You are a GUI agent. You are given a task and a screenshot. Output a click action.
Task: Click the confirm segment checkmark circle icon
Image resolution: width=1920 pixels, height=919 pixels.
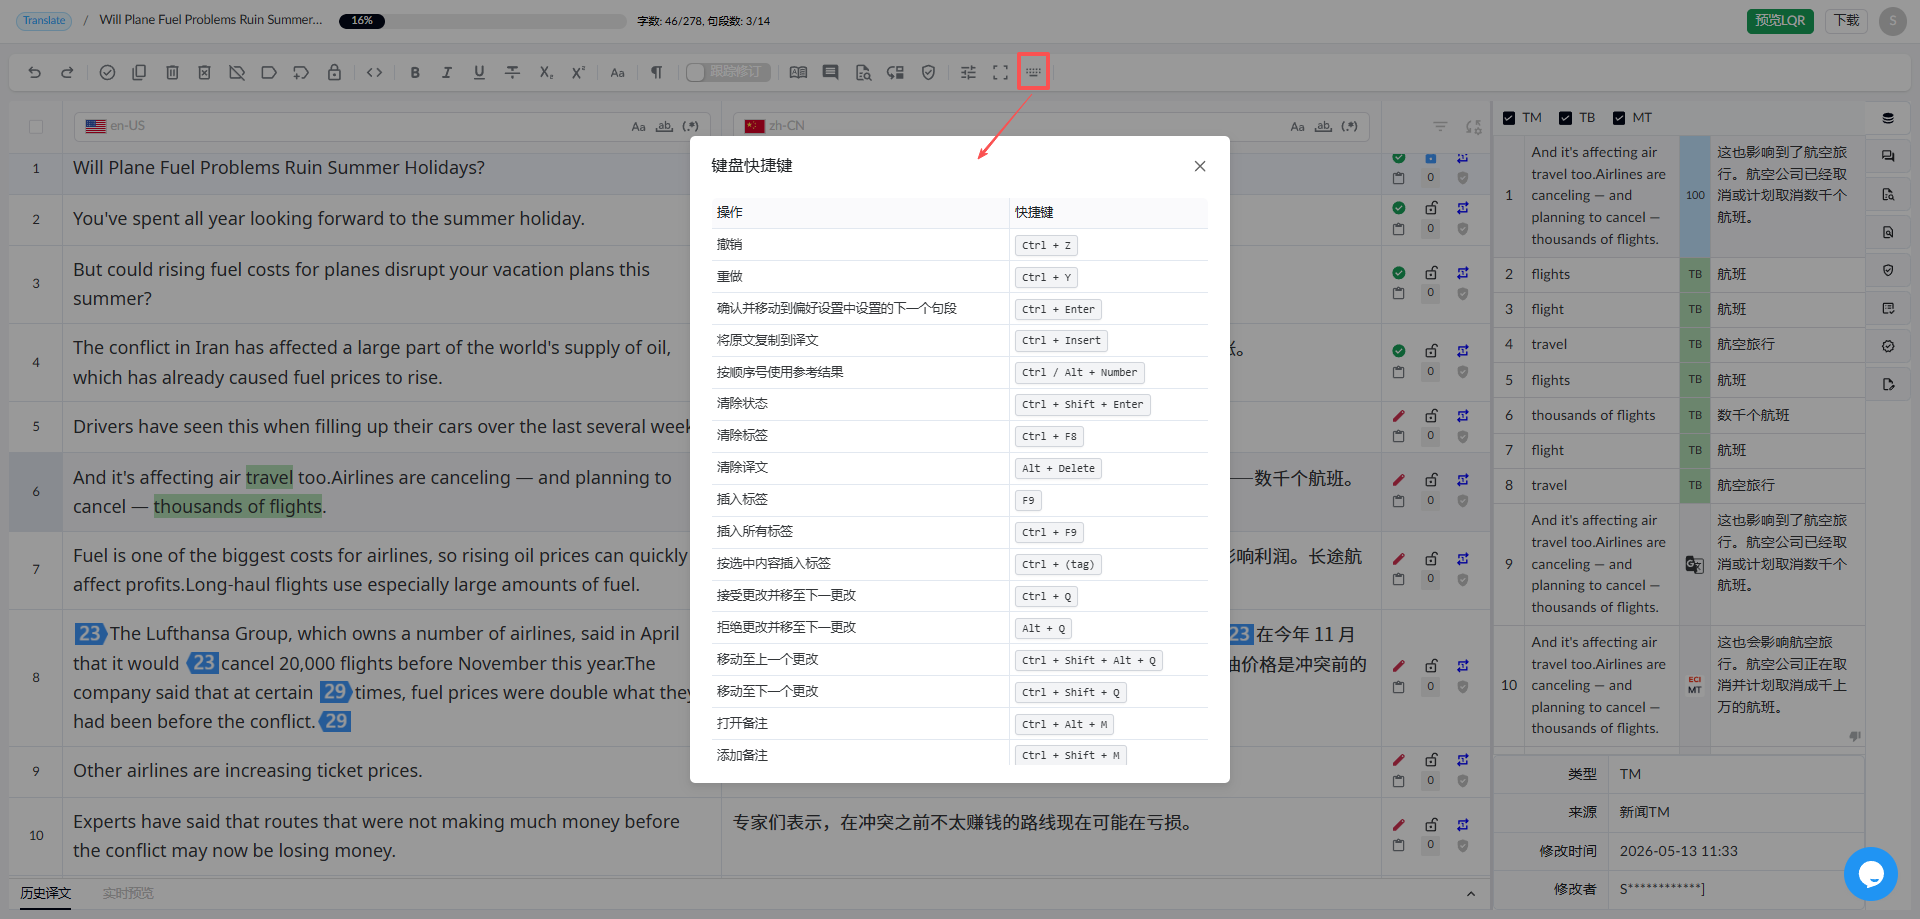107,72
